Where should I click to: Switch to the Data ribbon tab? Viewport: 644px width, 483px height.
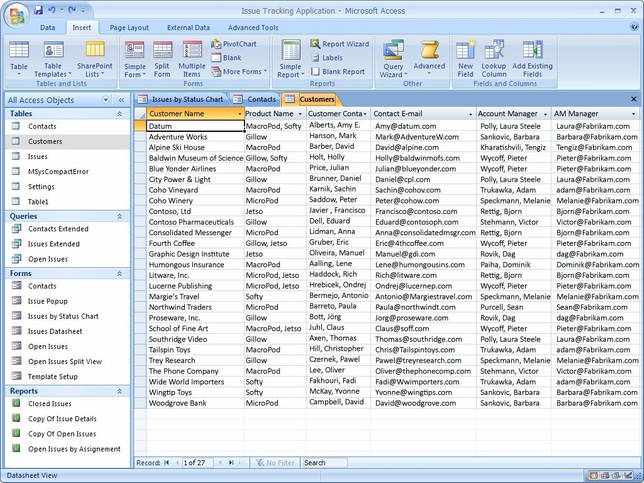pos(48,28)
